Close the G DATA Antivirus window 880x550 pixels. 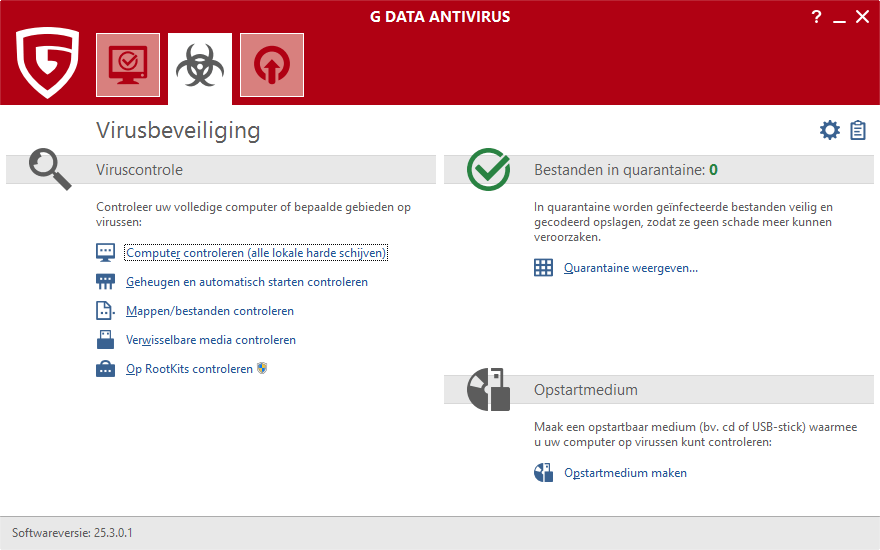tap(863, 17)
